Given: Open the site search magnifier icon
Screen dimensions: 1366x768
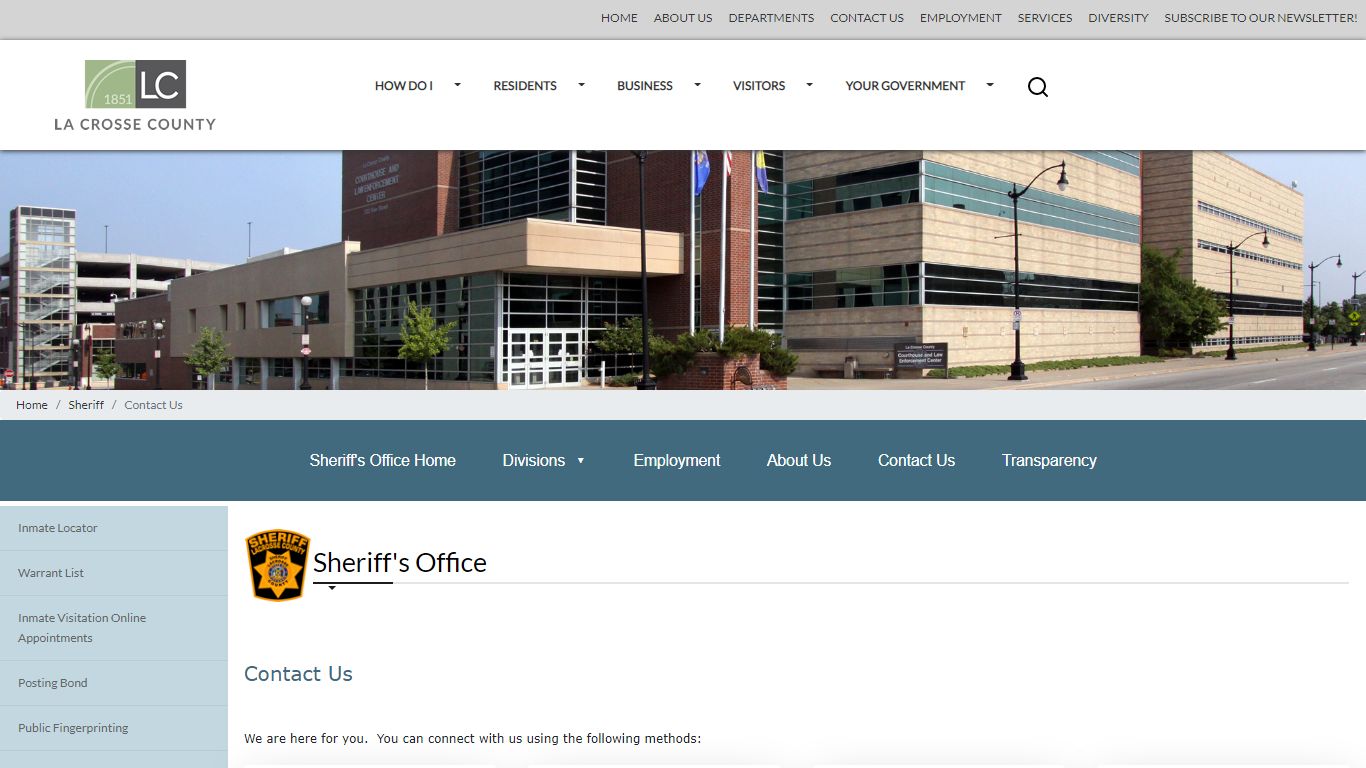Looking at the screenshot, I should tap(1038, 87).
